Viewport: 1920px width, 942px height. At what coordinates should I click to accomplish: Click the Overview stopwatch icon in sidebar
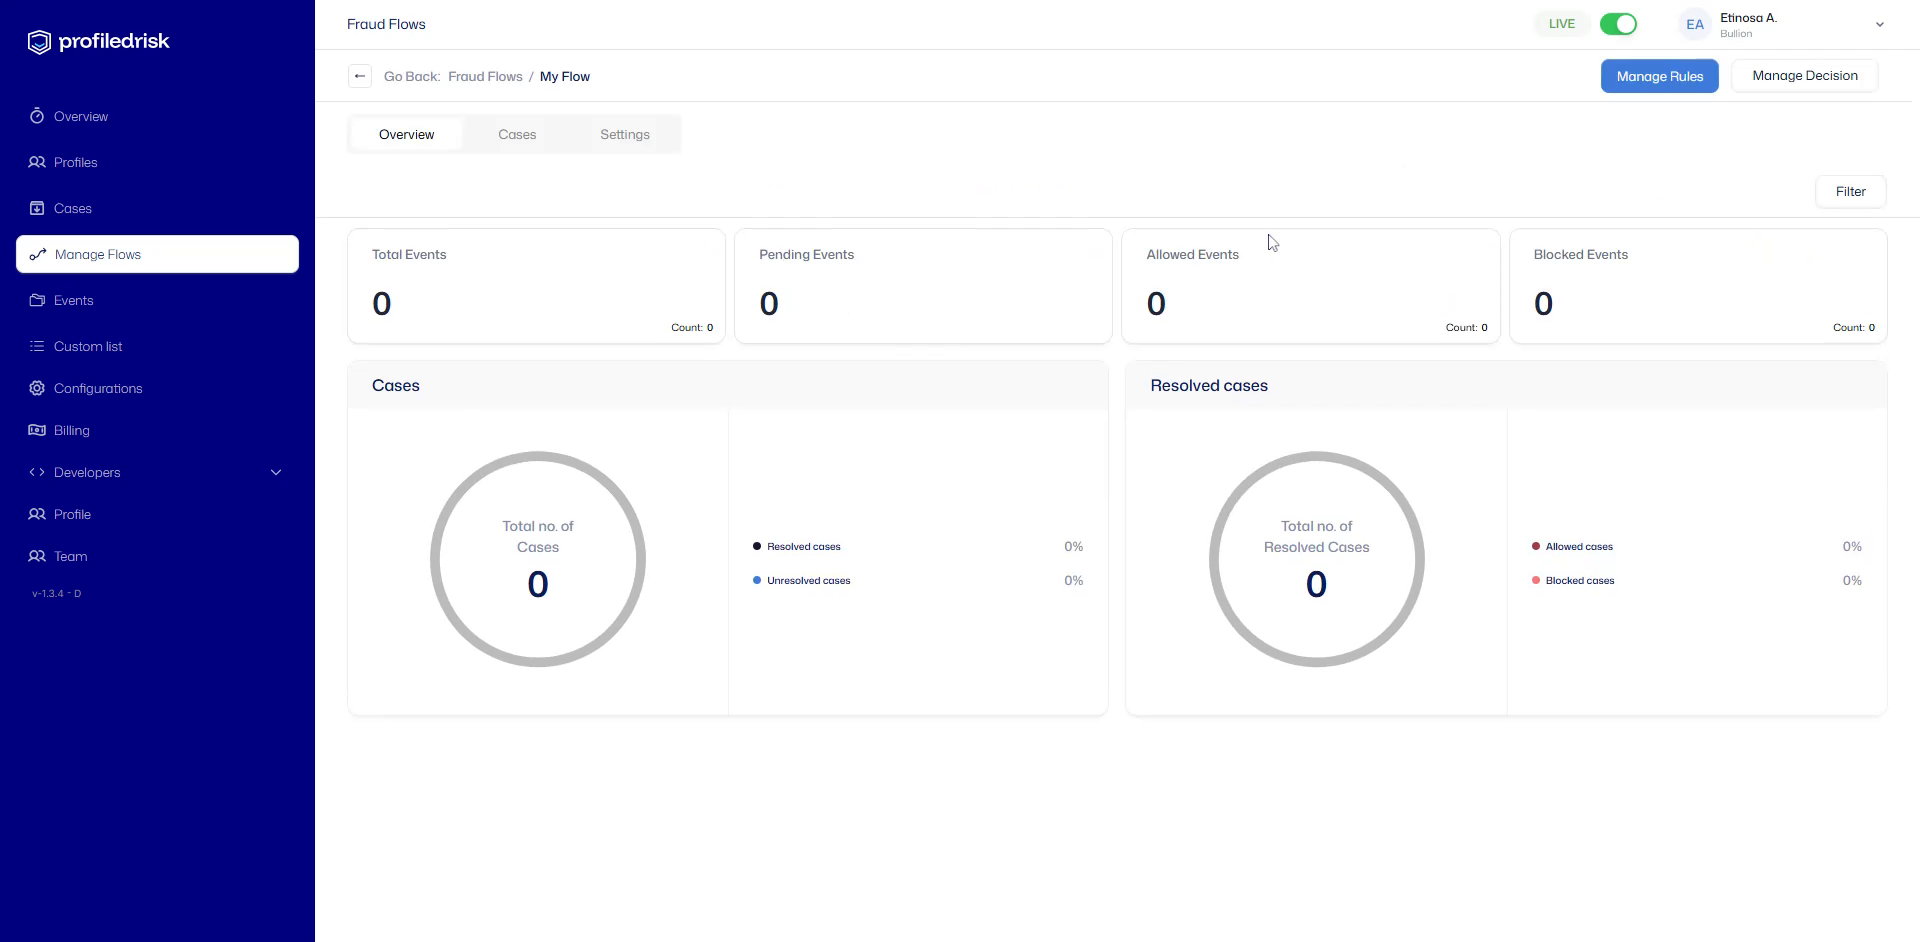(37, 116)
